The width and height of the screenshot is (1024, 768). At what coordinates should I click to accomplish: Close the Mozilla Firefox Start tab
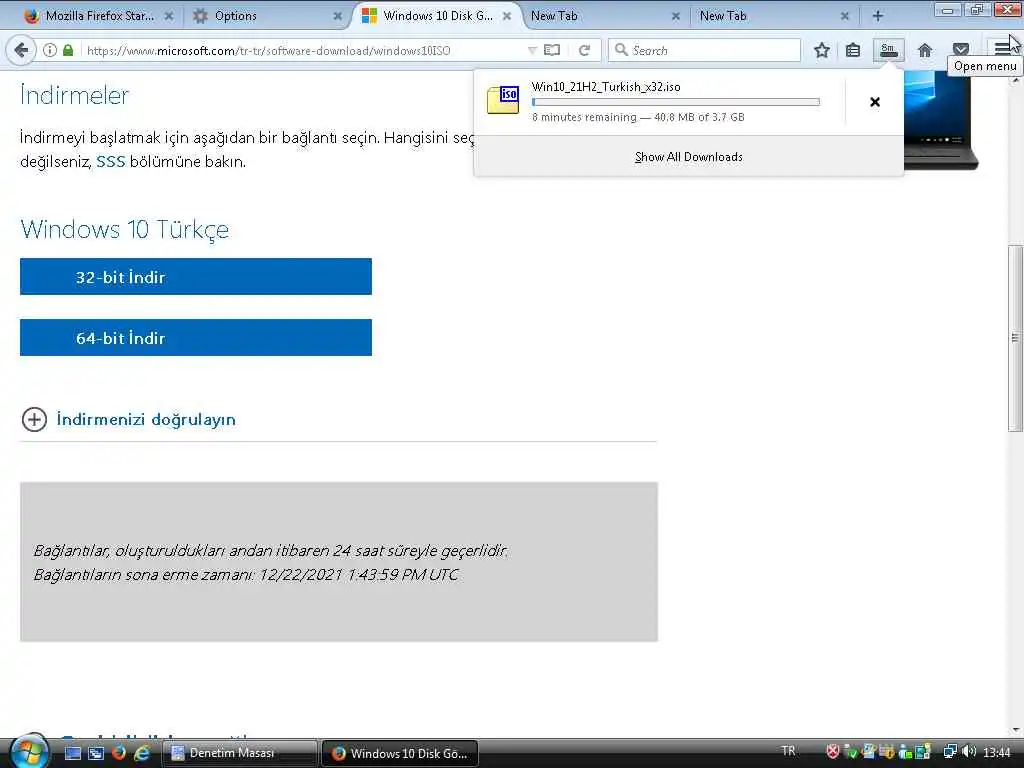click(168, 16)
